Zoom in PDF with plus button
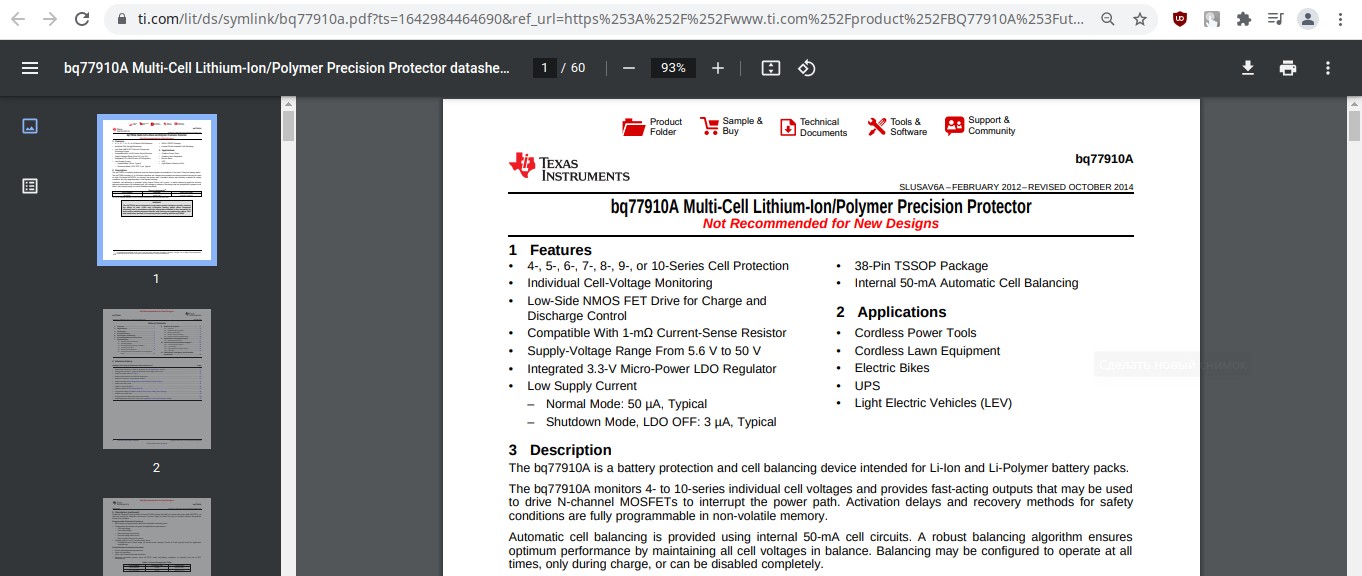Screen dimensions: 1362x576 coord(718,68)
